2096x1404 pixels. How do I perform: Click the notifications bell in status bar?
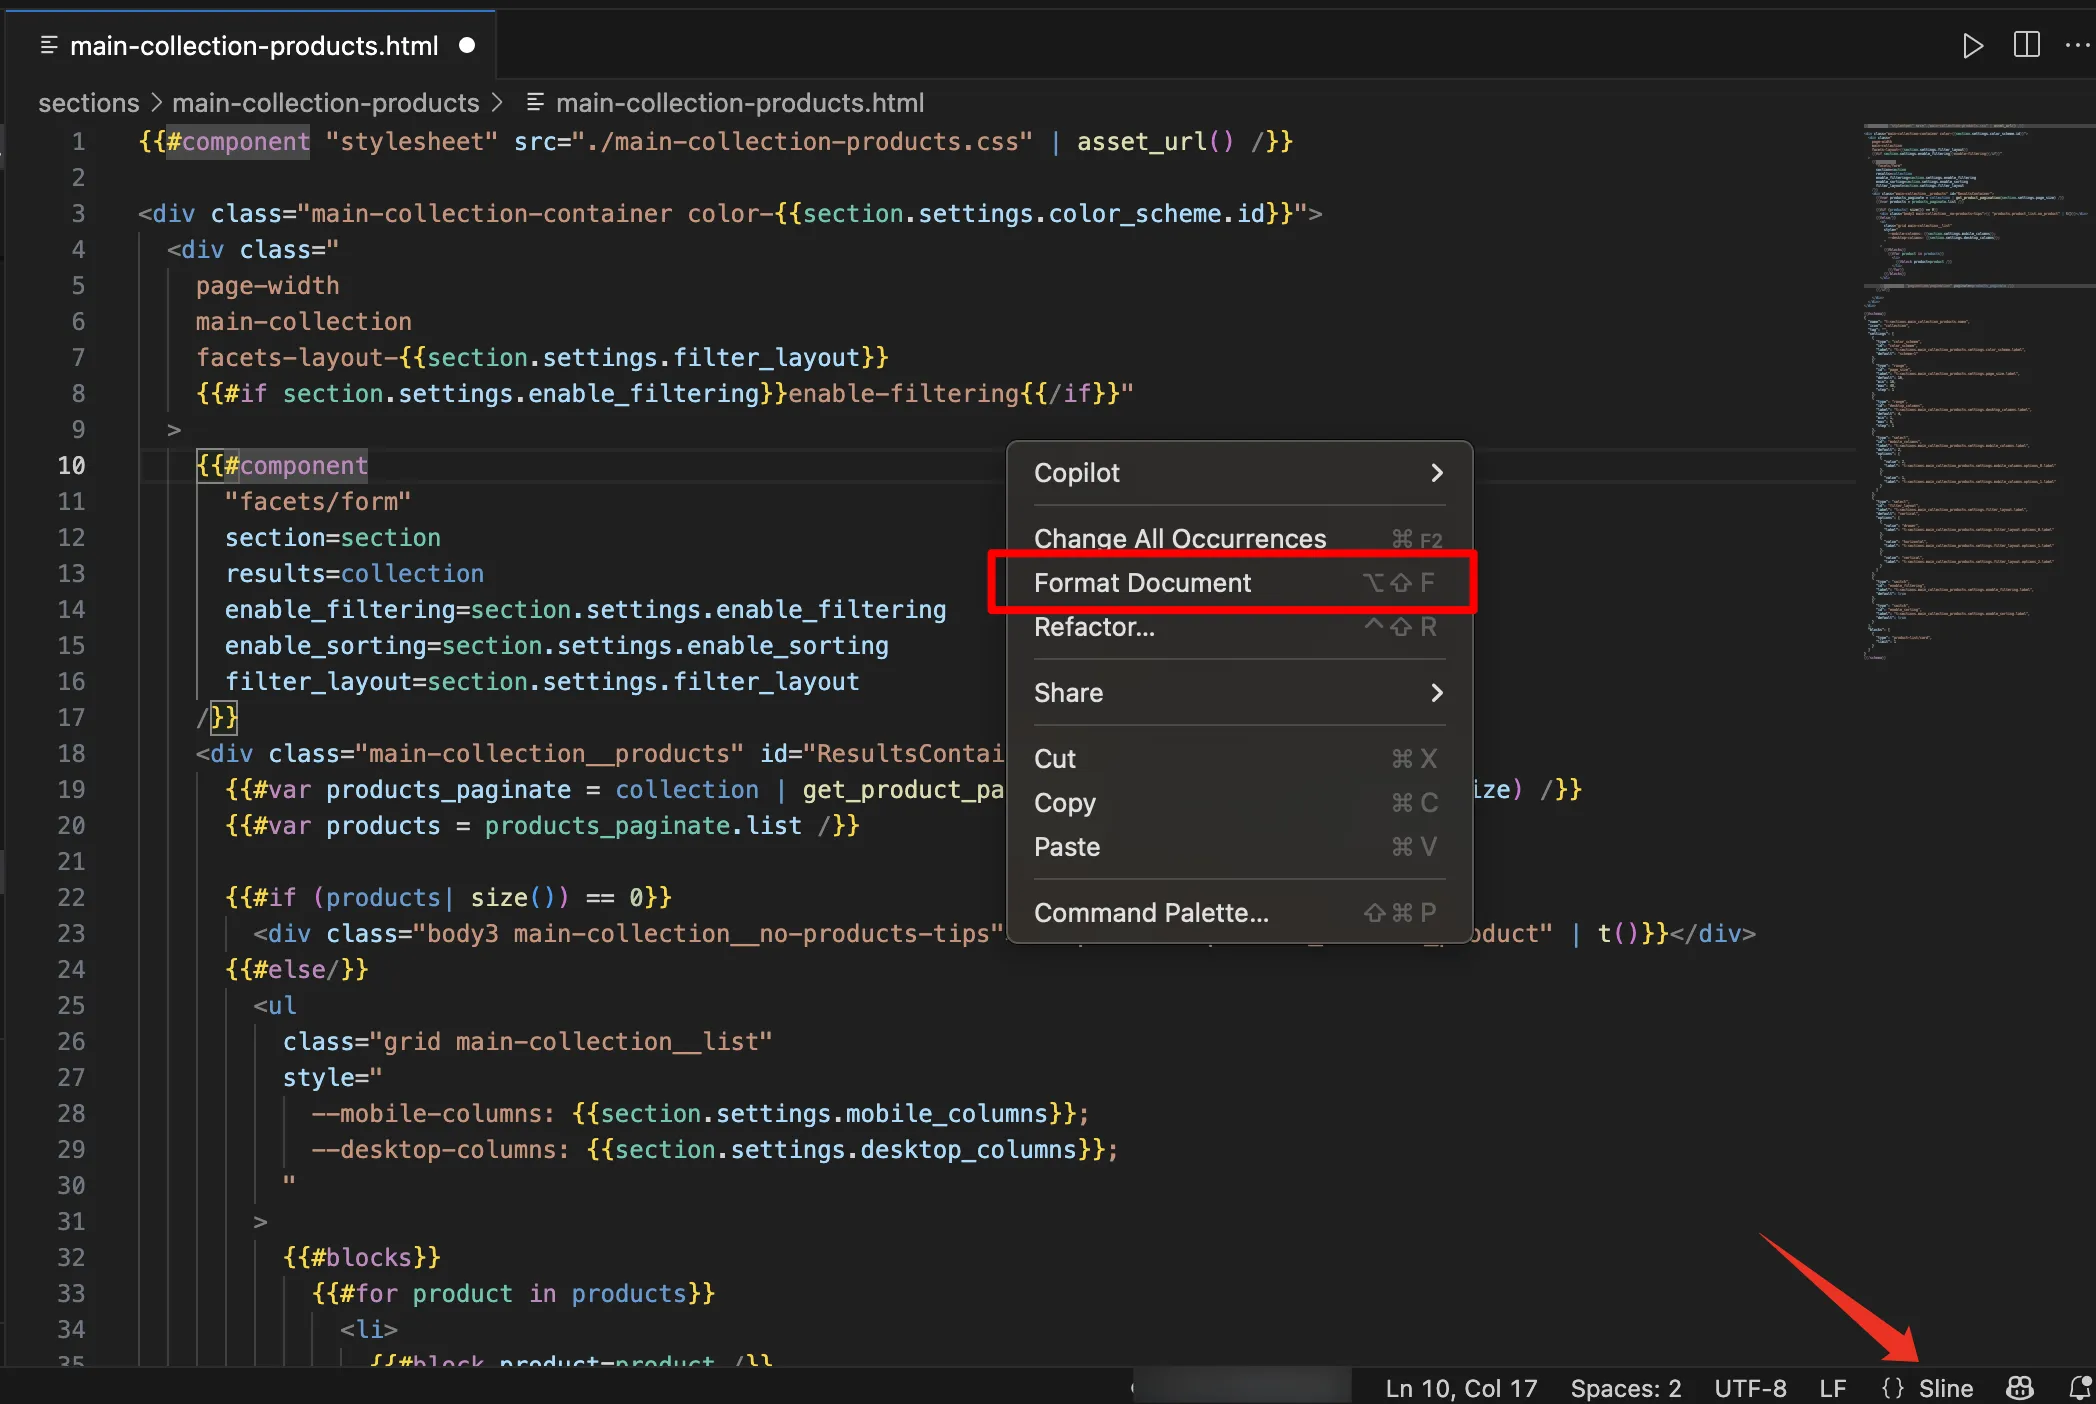click(2079, 1388)
